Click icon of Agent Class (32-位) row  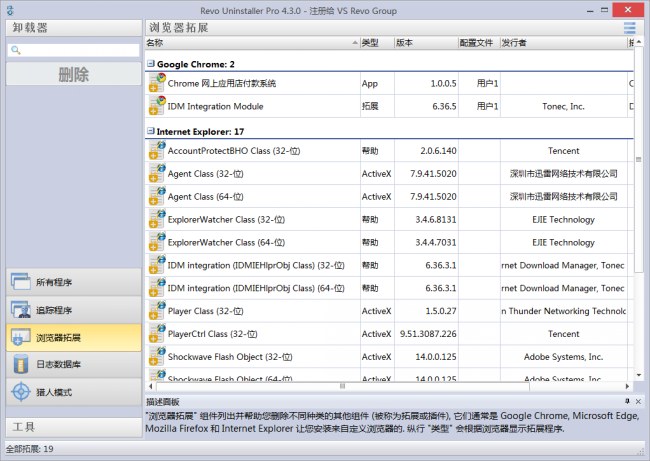click(157, 173)
